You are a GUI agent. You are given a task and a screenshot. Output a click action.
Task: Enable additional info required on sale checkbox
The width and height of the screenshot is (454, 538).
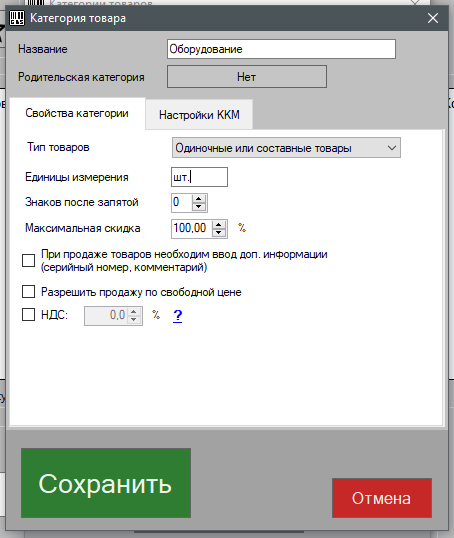(28, 260)
